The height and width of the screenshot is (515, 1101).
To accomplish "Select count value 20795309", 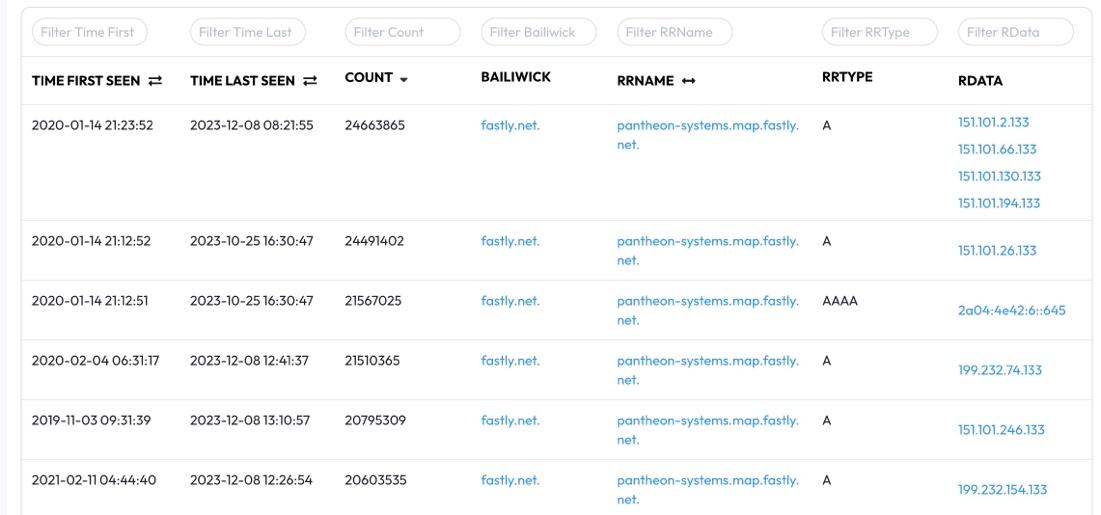I will pyautogui.click(x=375, y=420).
